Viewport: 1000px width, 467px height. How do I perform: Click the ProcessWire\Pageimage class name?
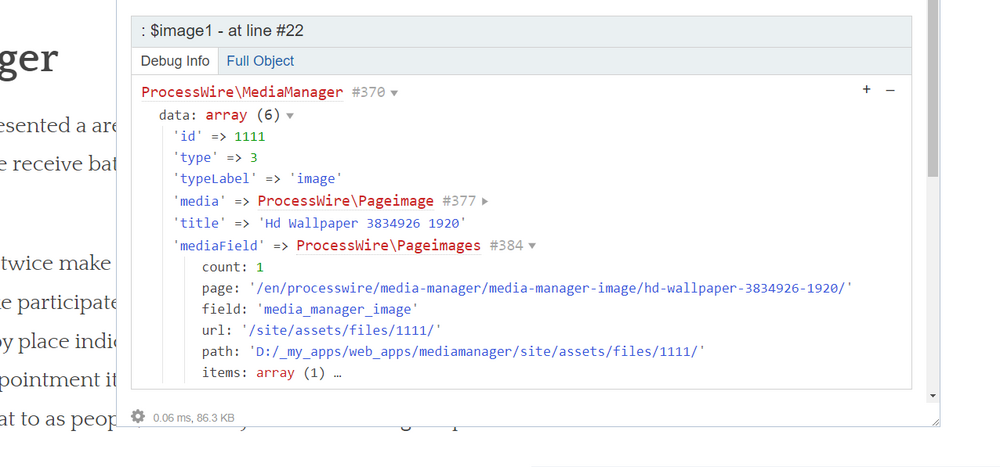346,201
